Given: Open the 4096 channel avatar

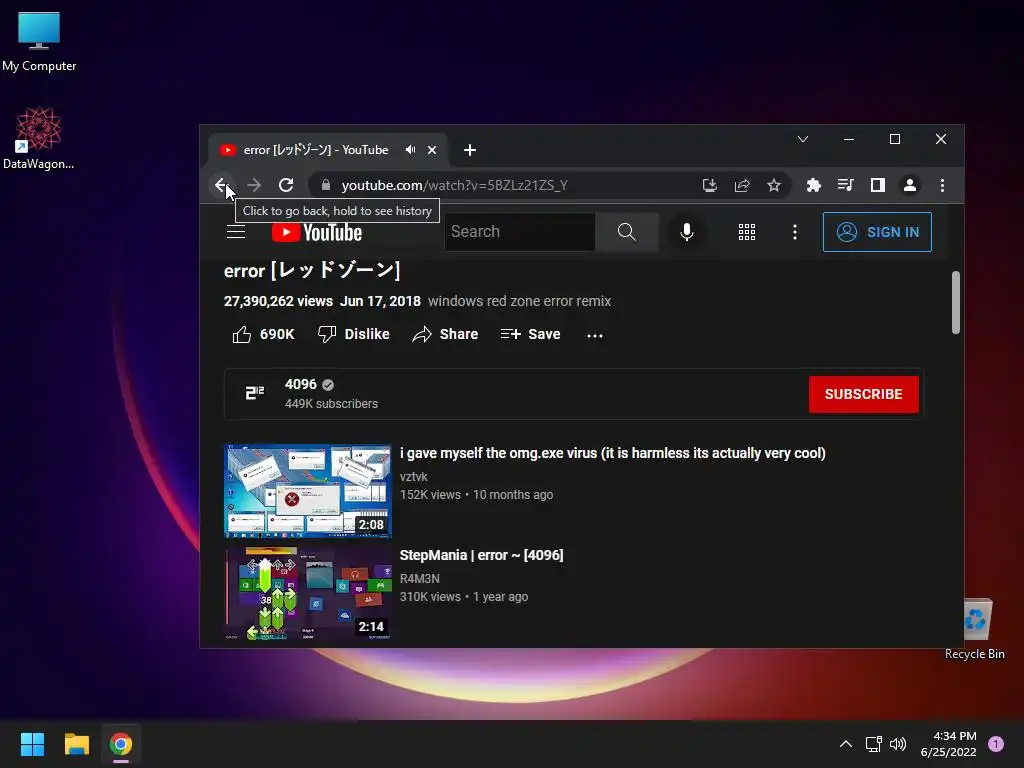Looking at the screenshot, I should tap(255, 393).
